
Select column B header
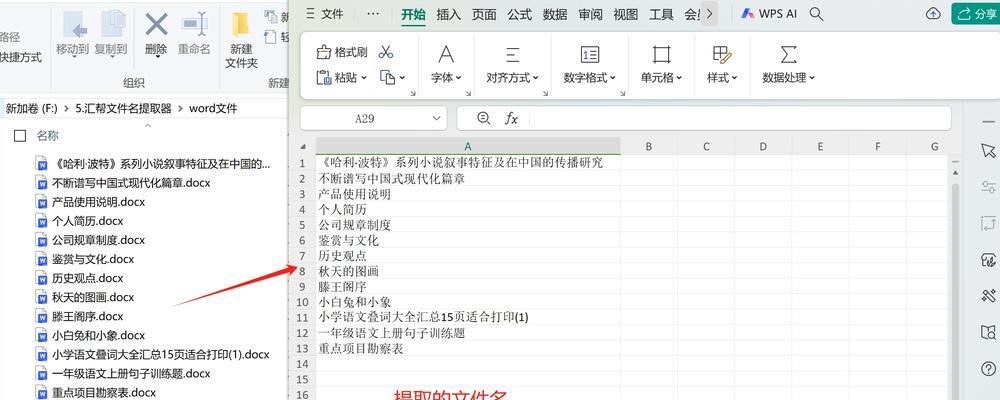click(649, 146)
